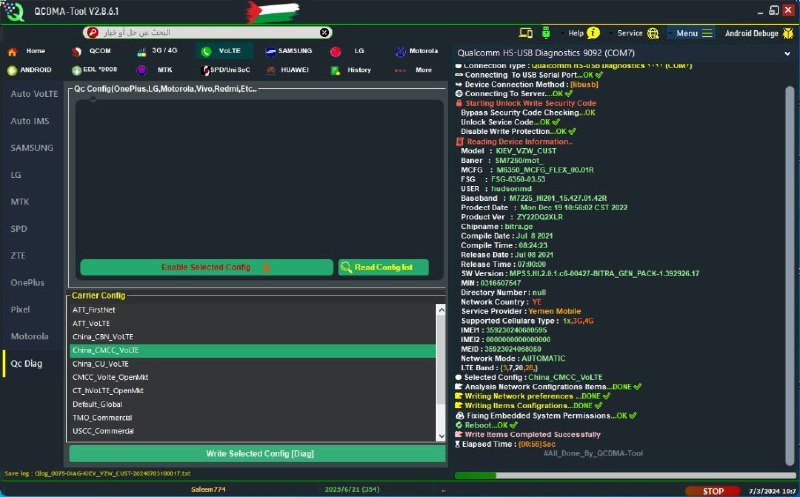Click the QCDMA-Tool logo icon
The width and height of the screenshot is (800, 497).
13,11
